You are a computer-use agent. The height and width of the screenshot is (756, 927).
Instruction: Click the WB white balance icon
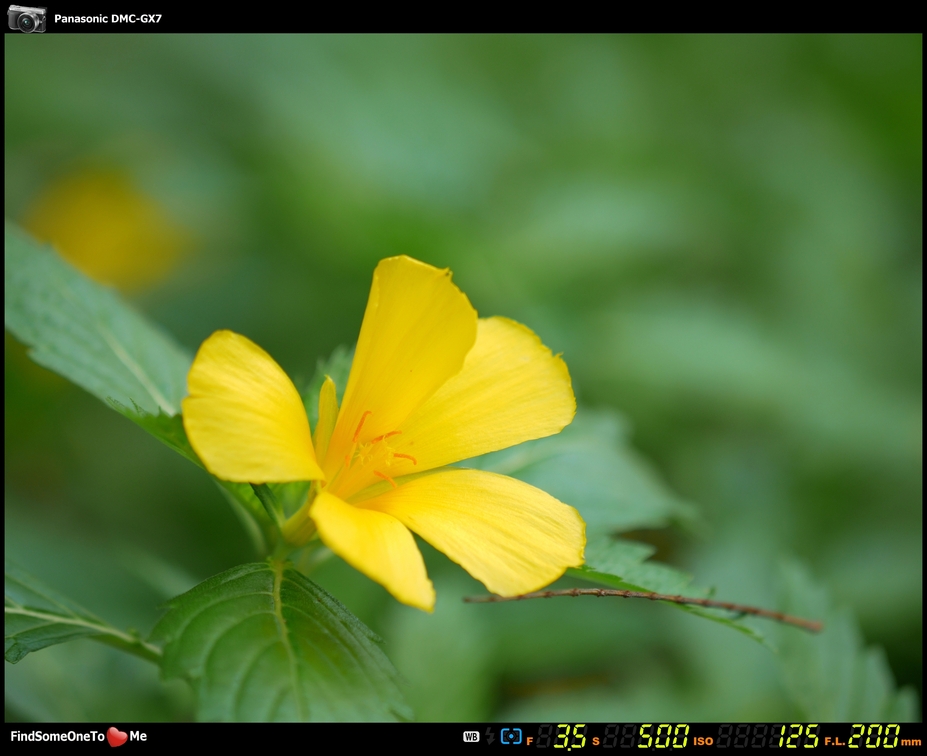[x=471, y=736]
